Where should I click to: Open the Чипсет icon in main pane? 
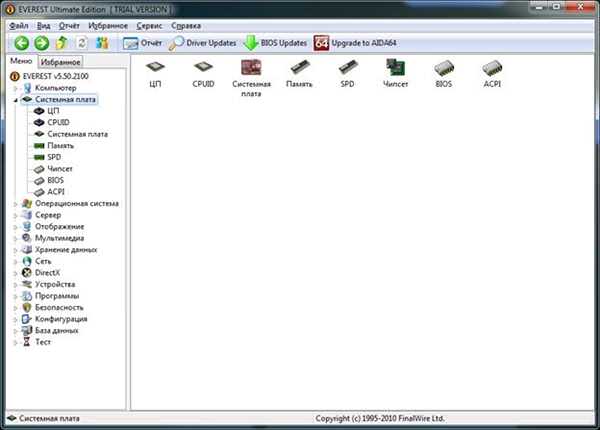pos(395,74)
